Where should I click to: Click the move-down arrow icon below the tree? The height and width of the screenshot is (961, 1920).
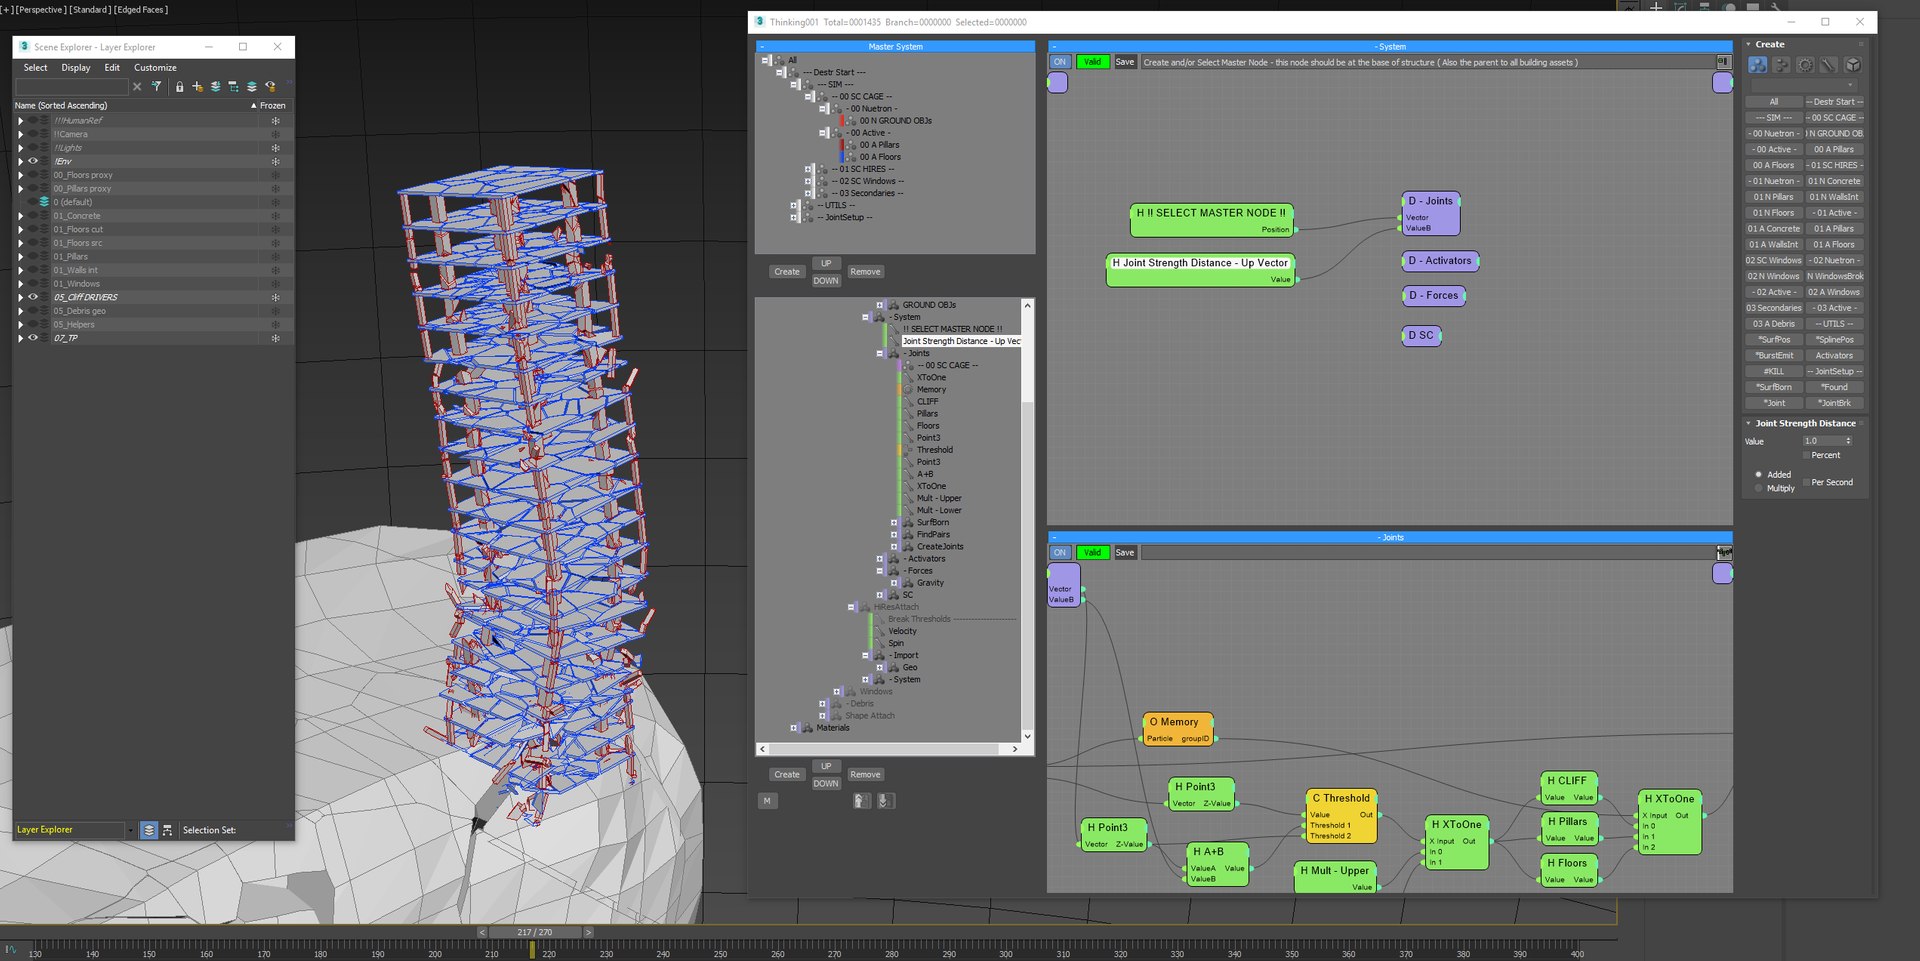[886, 801]
